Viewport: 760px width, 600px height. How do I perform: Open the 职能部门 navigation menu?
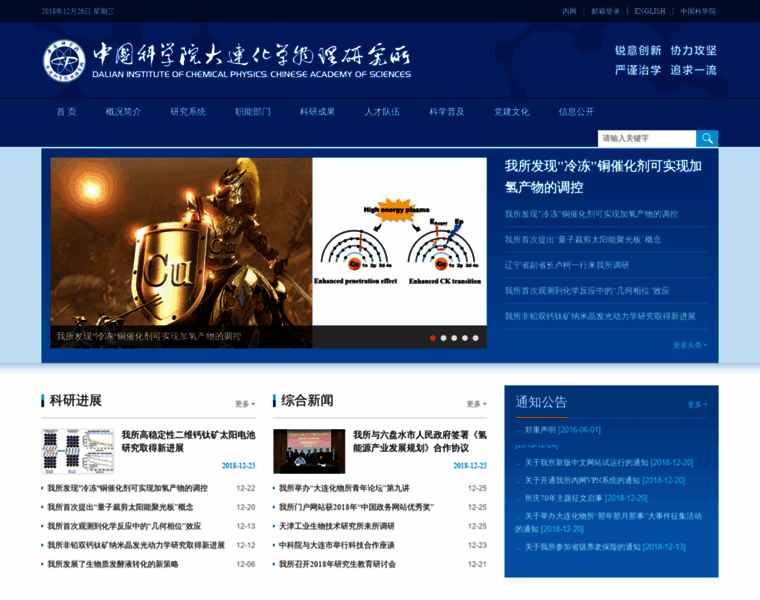253,111
